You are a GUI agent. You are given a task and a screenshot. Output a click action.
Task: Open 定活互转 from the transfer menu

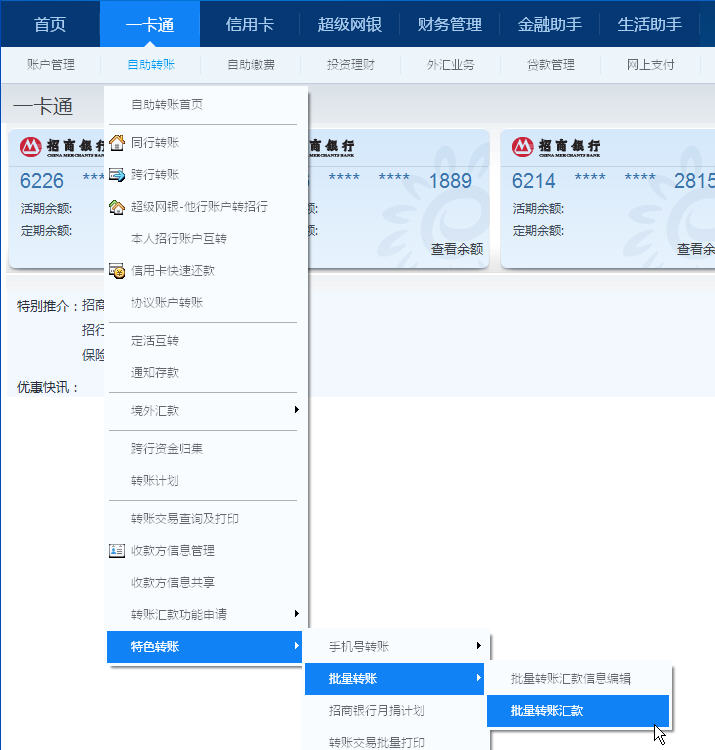(154, 341)
